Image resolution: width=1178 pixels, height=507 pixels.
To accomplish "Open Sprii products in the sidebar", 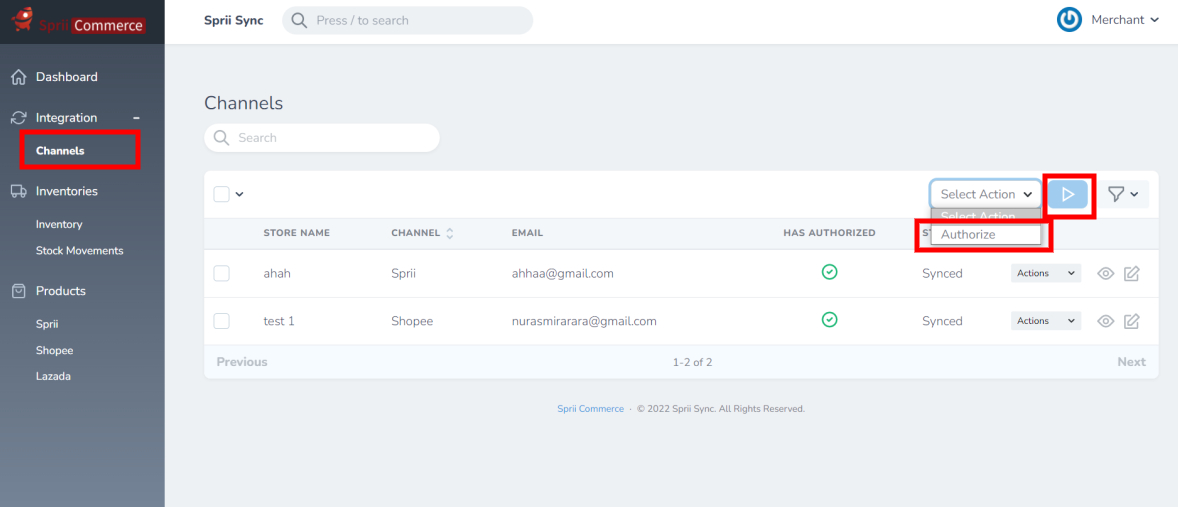I will click(x=47, y=324).
